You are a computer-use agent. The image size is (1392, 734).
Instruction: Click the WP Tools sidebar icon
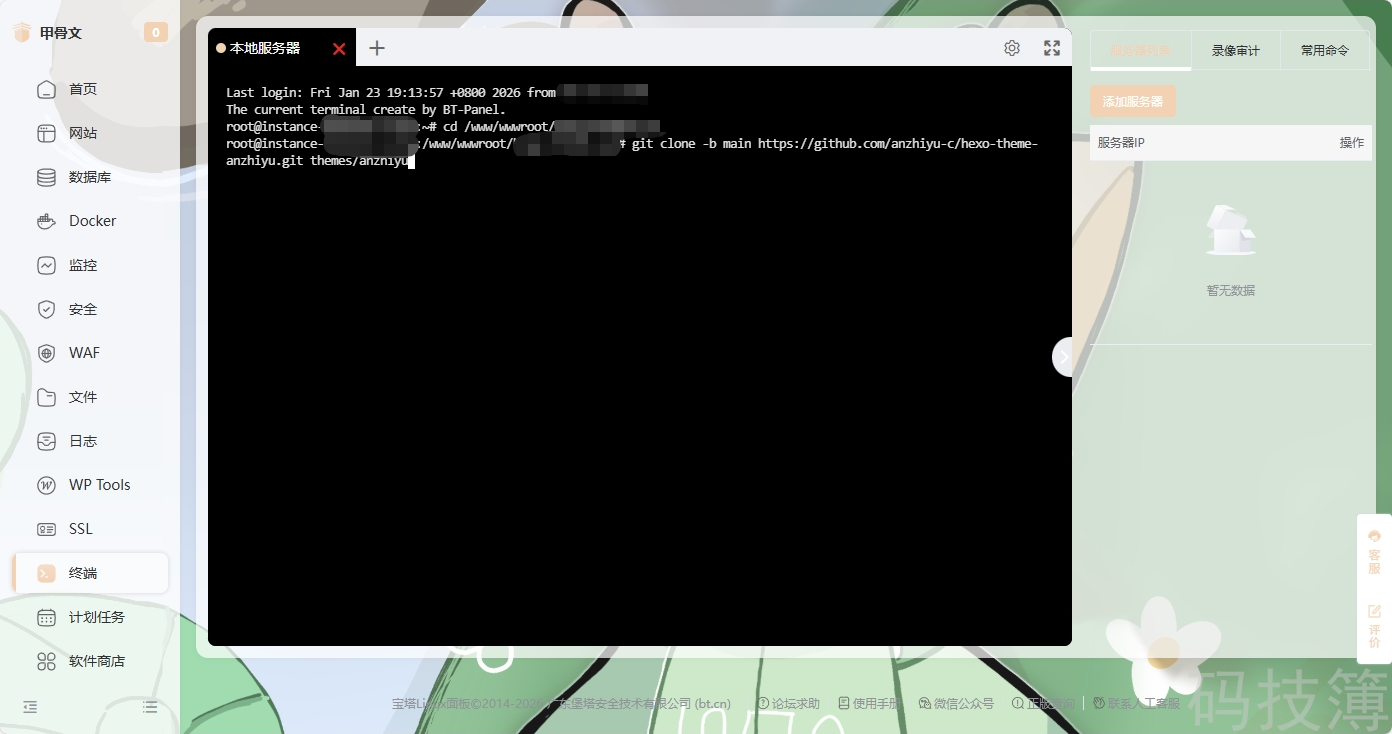(x=46, y=485)
